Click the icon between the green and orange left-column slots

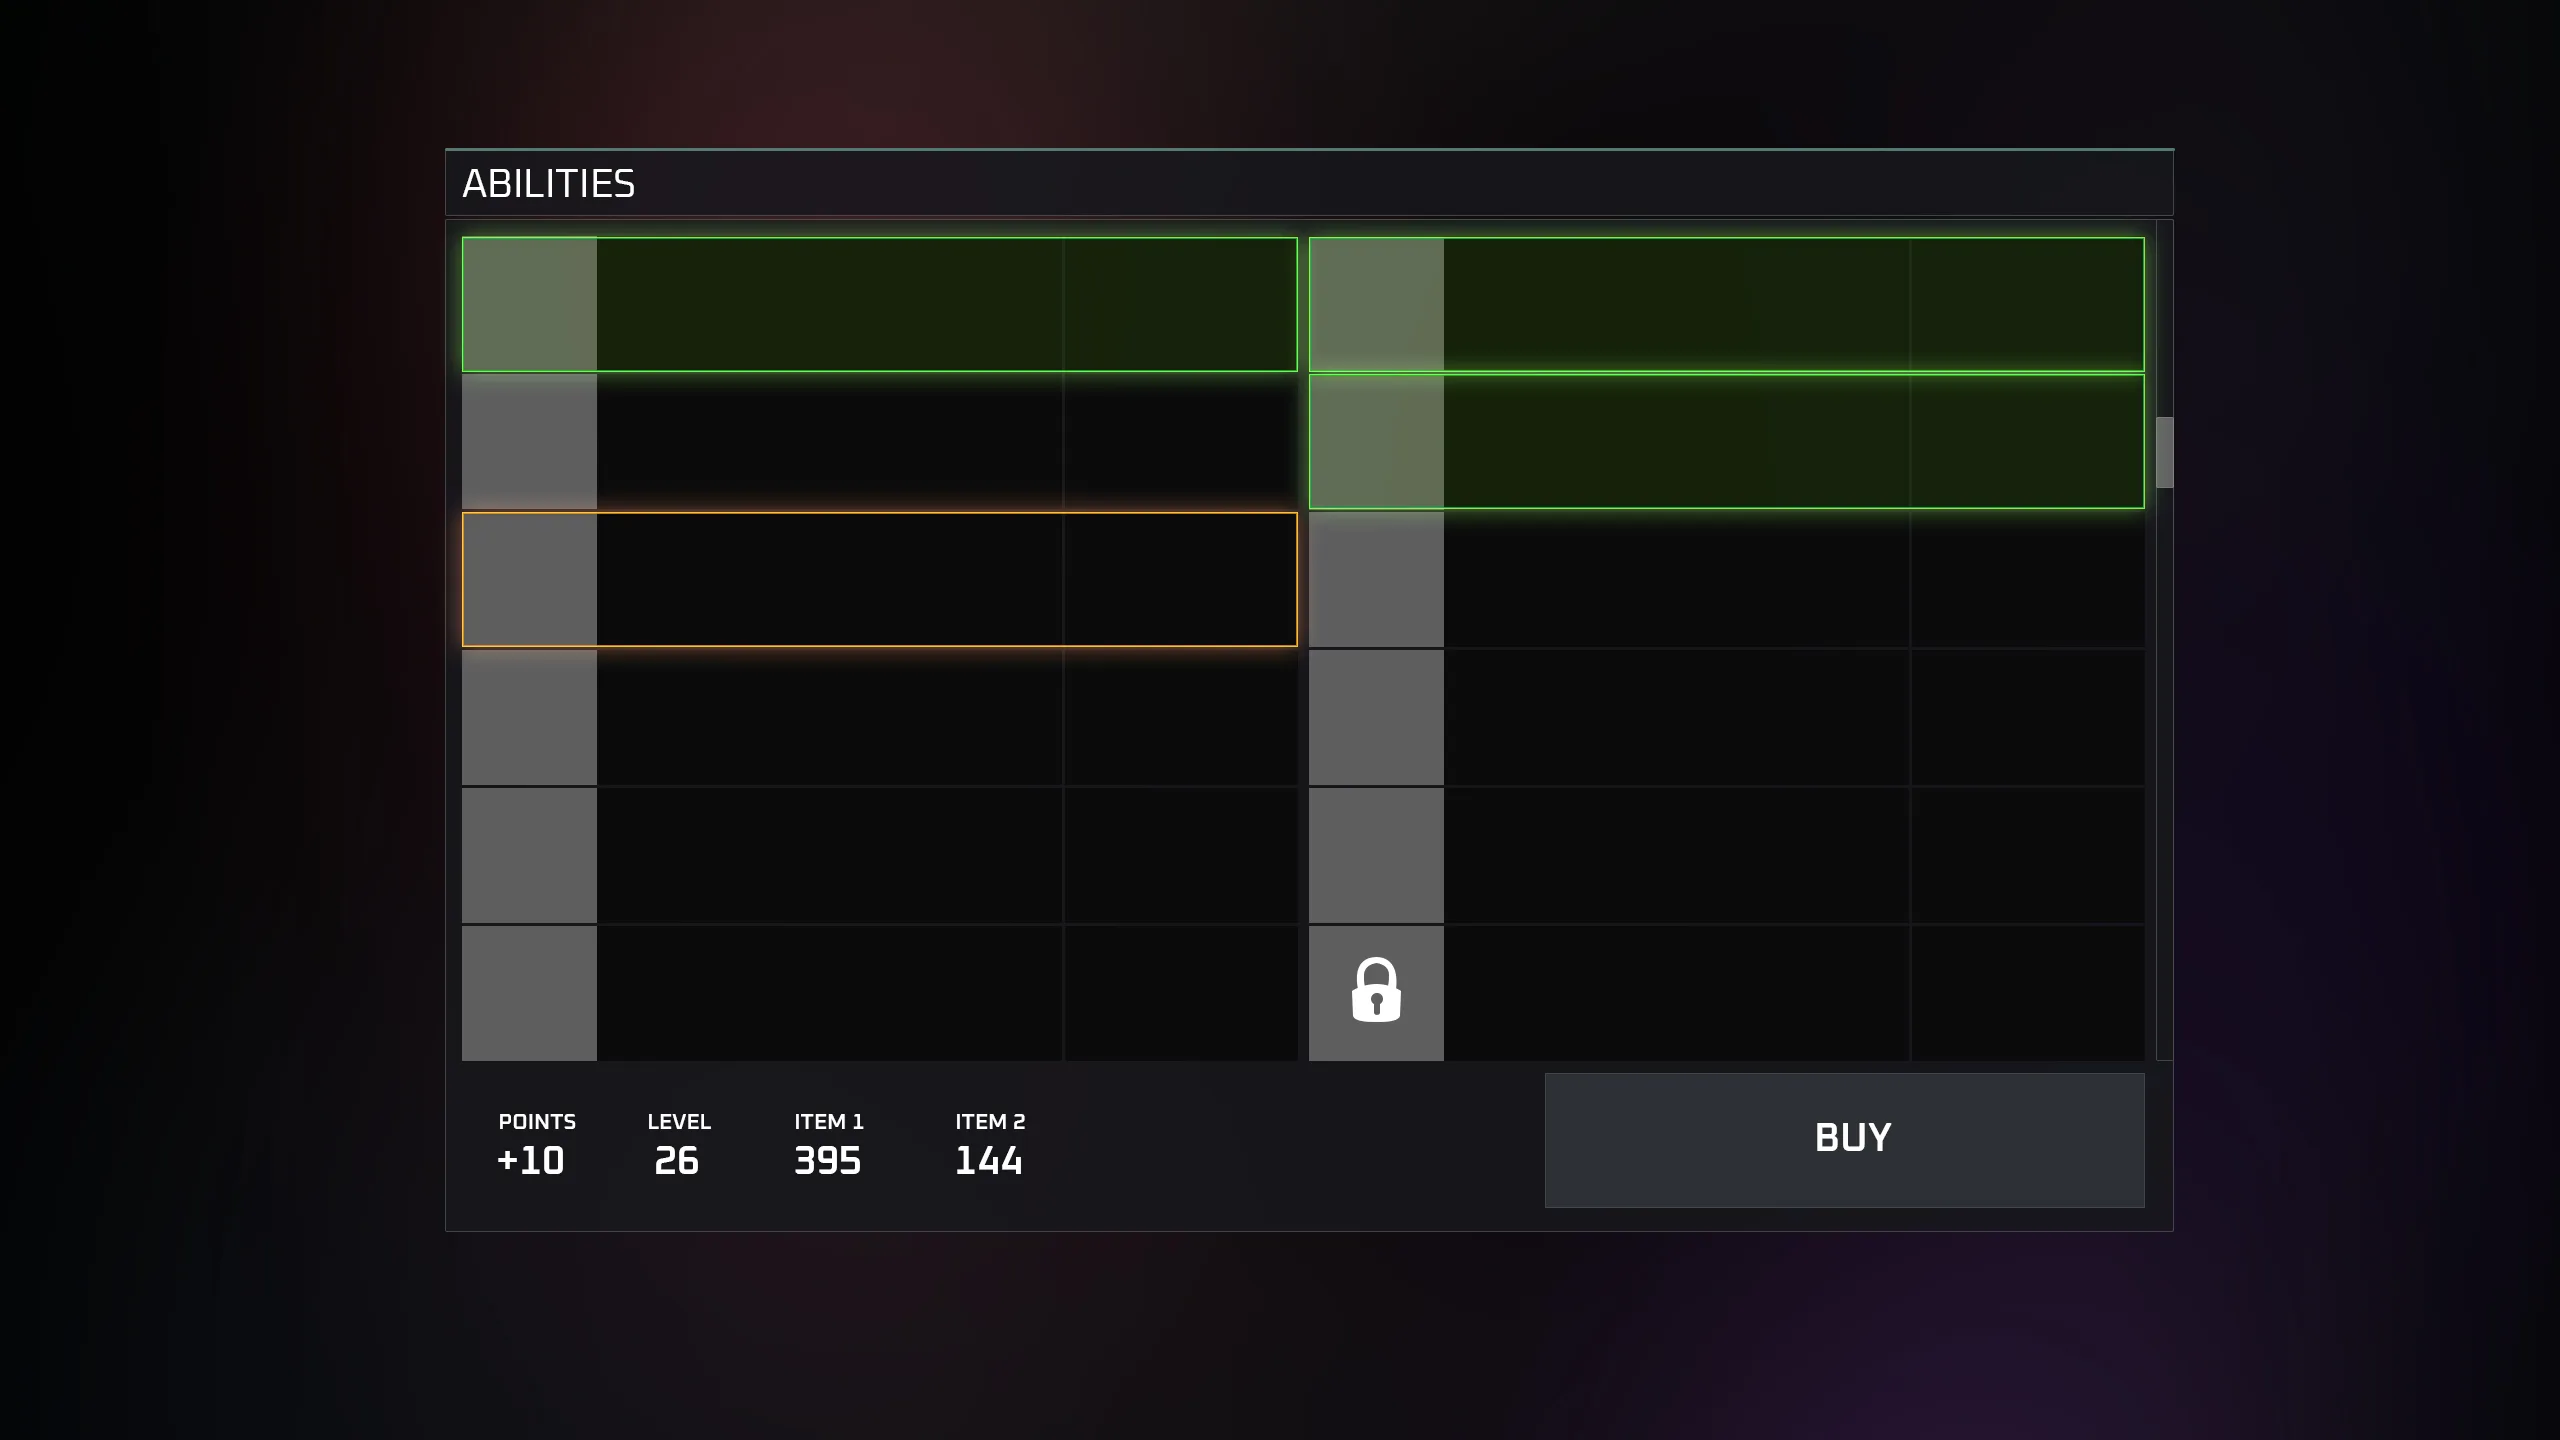[x=529, y=442]
